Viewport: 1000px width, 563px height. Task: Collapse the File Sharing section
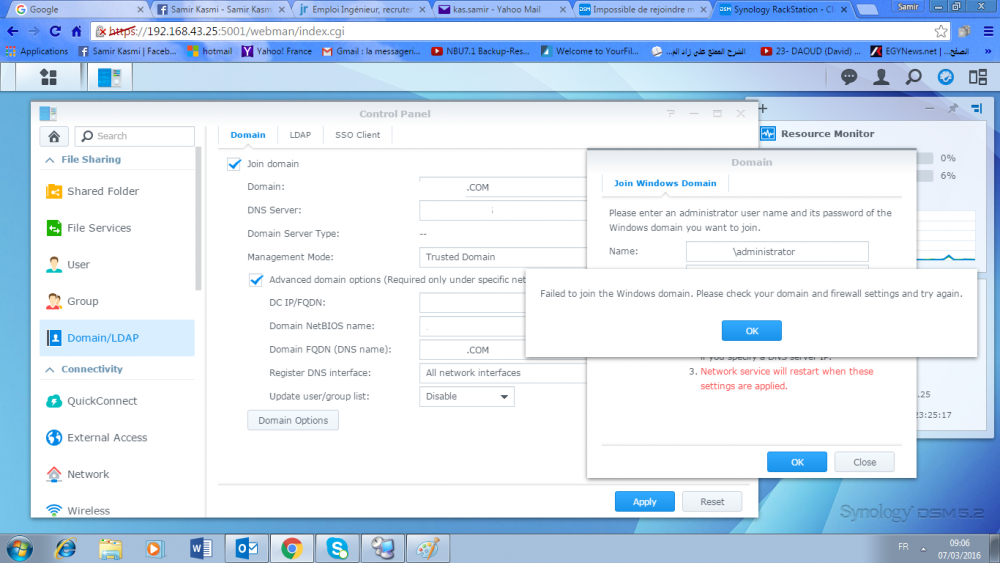coord(50,160)
